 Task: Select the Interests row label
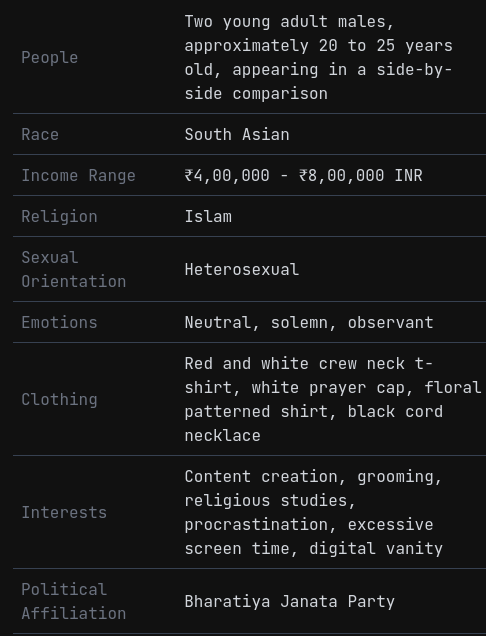pyautogui.click(x=64, y=512)
